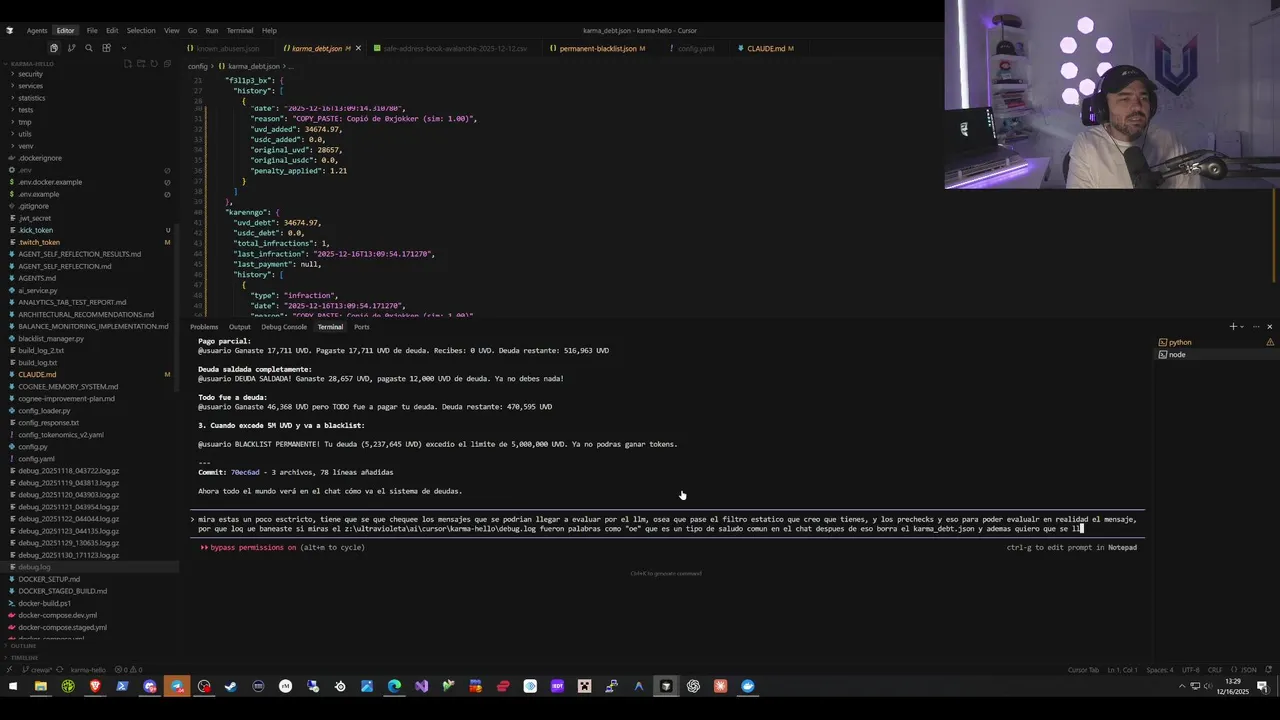
Task: Refresh the explorer file tree
Action: [x=153, y=63]
